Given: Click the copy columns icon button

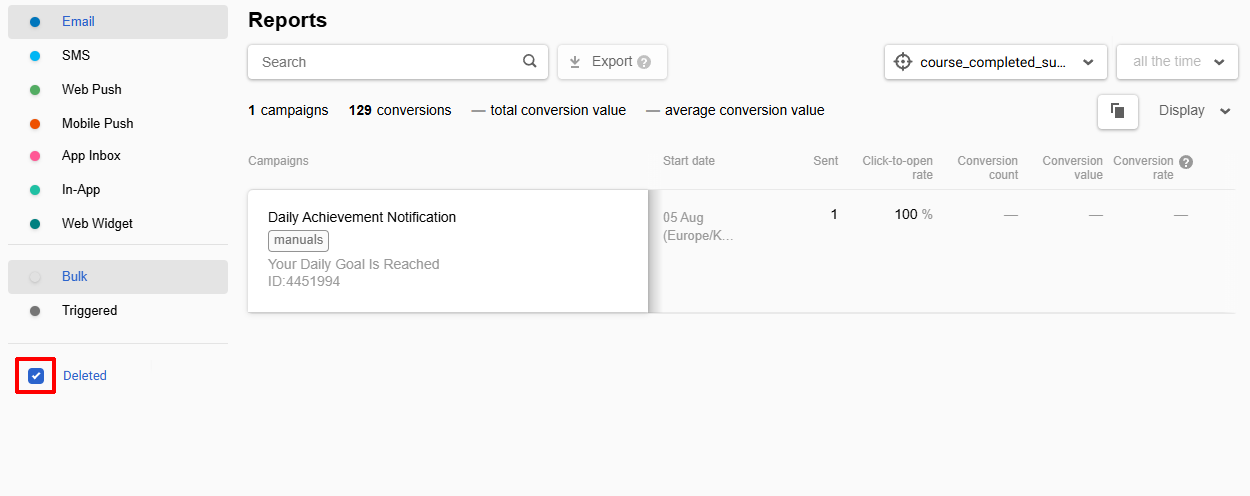Looking at the screenshot, I should click(1118, 111).
